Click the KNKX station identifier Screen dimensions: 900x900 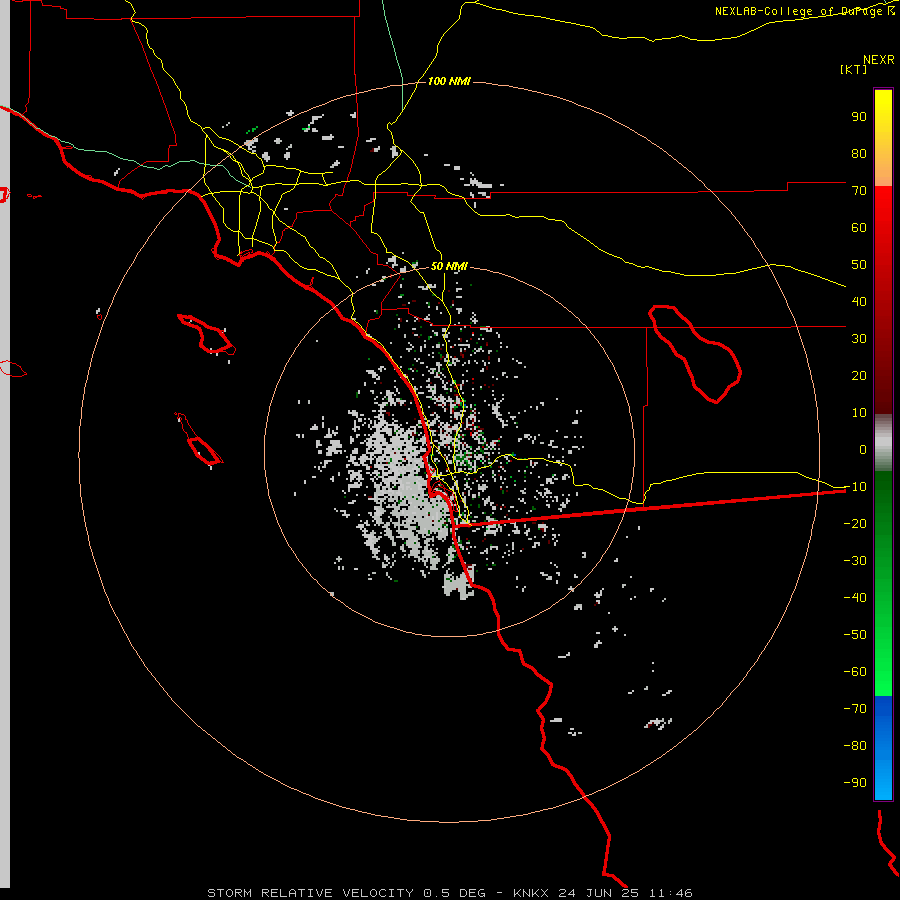click(x=531, y=893)
